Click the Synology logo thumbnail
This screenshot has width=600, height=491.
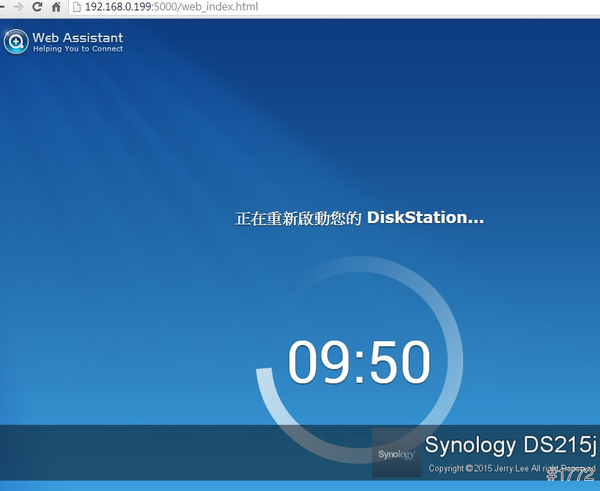click(395, 453)
